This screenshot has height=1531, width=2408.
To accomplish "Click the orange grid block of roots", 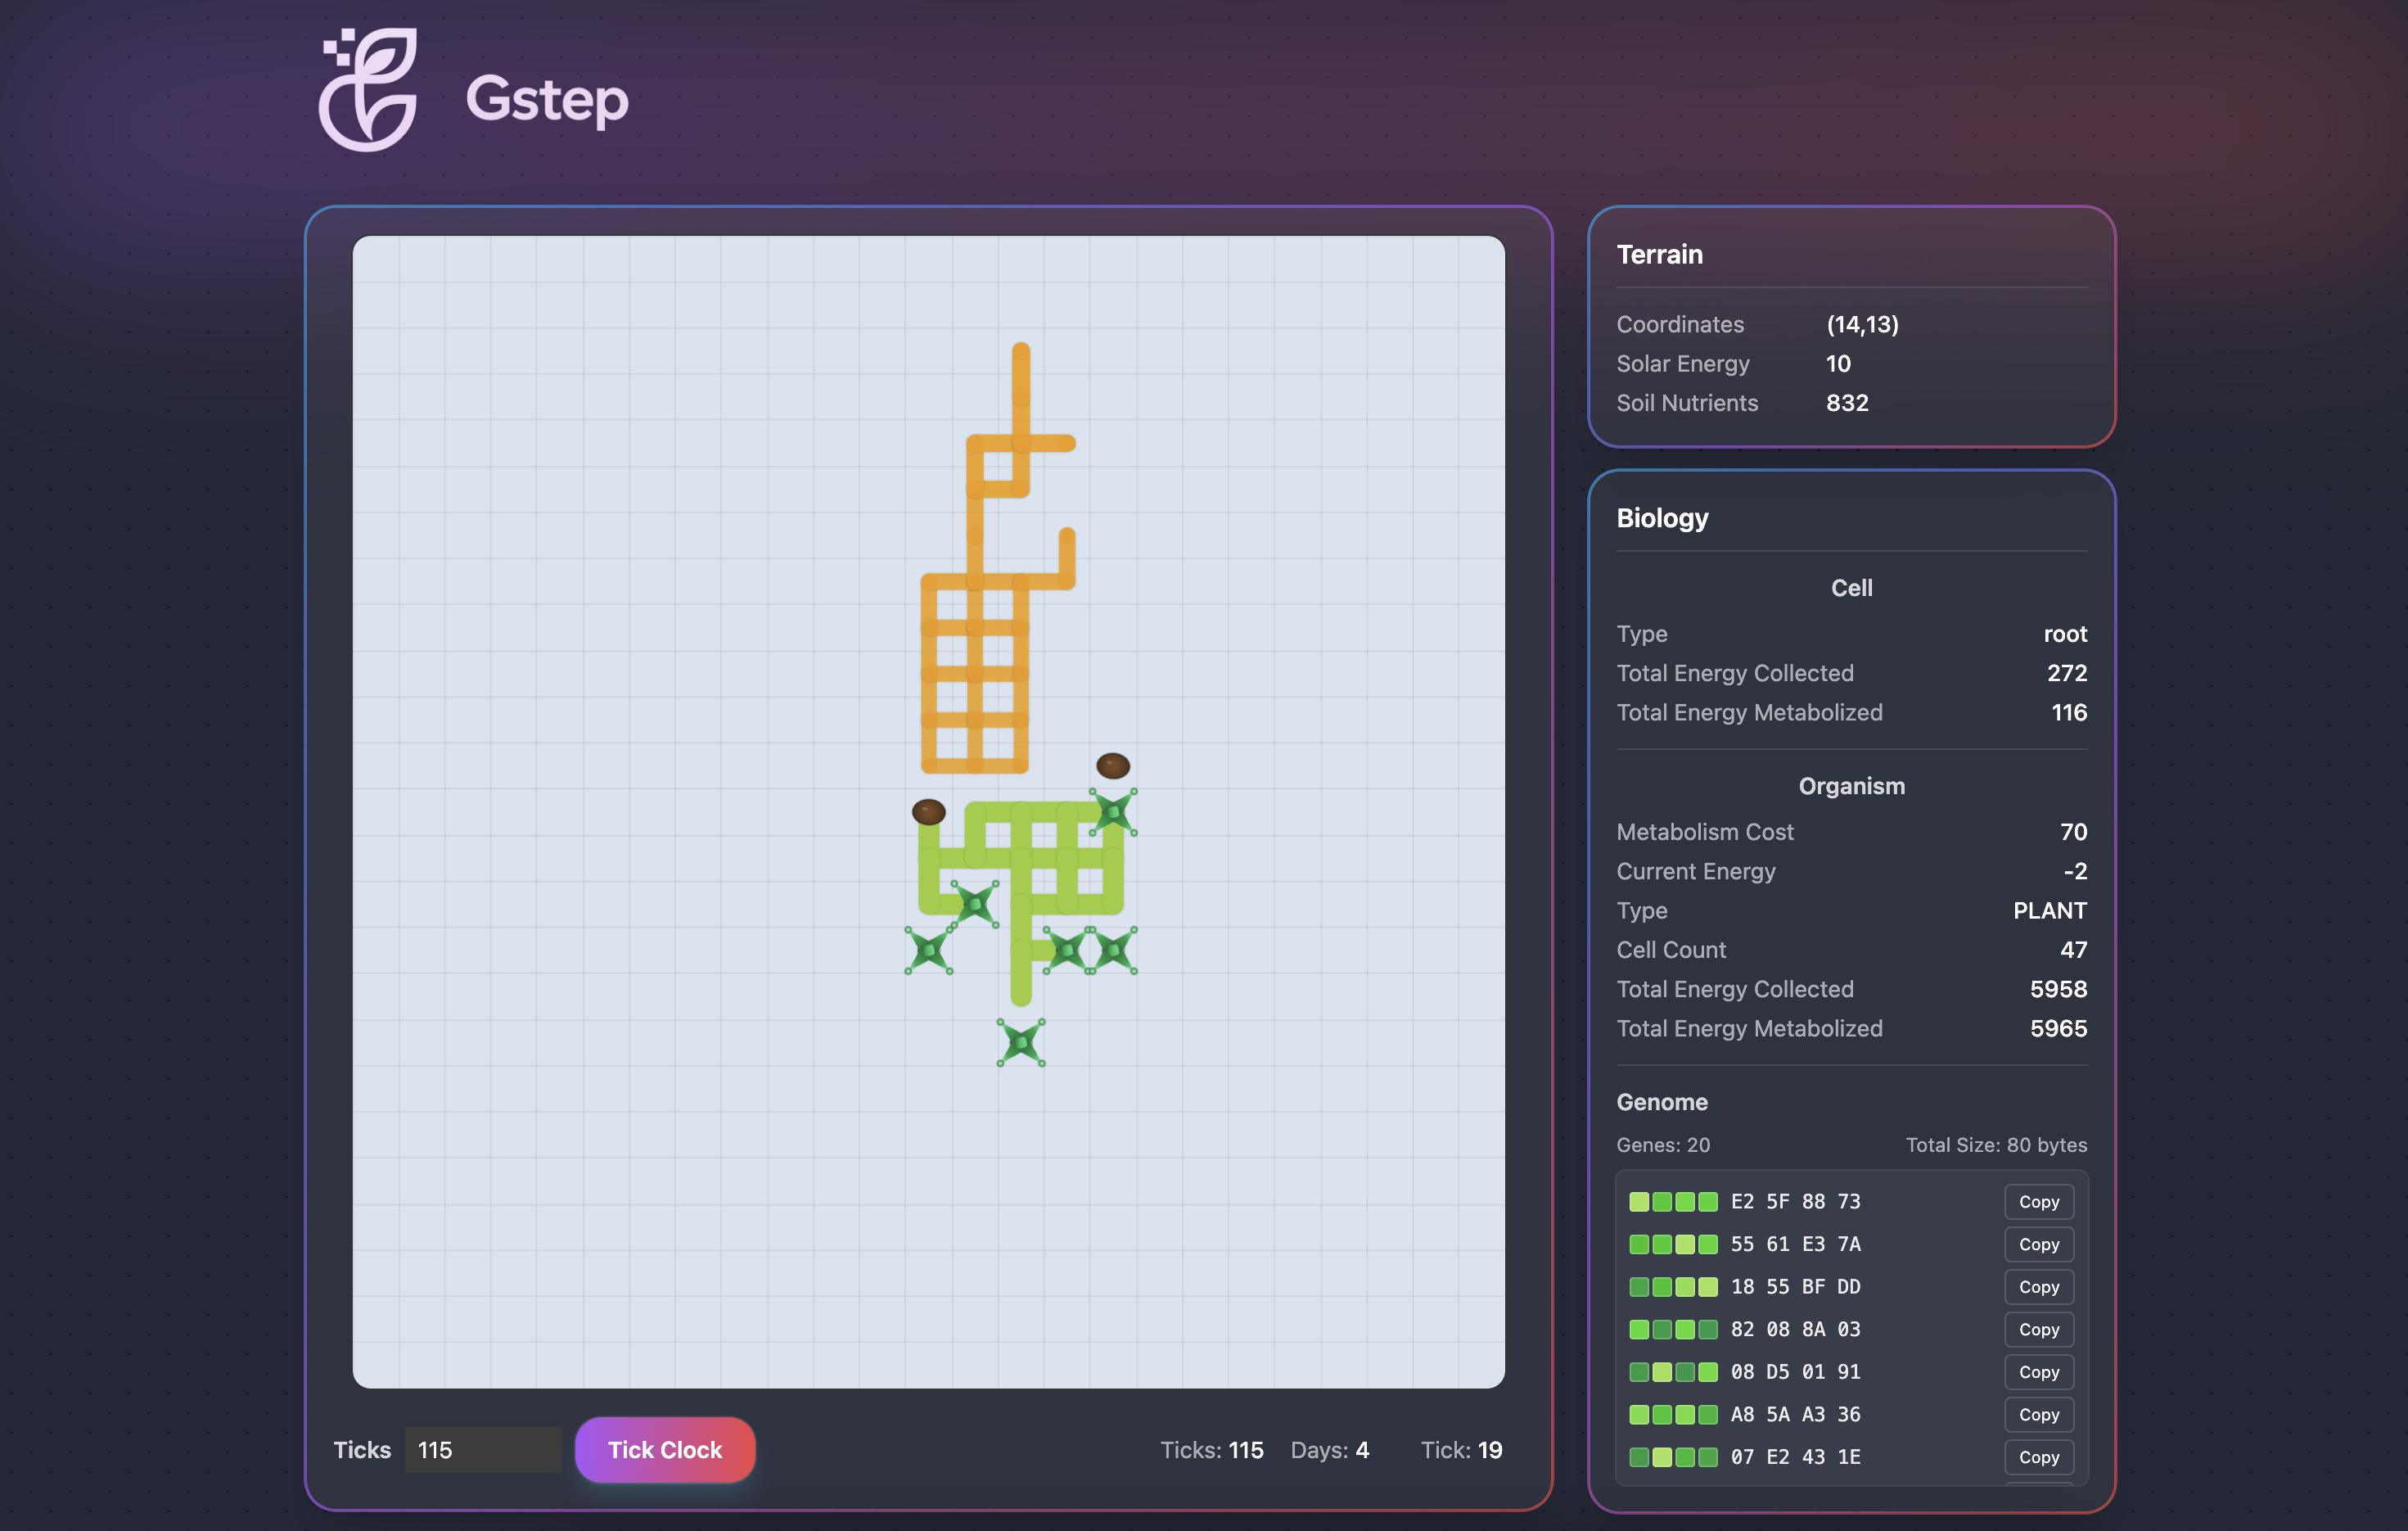I will point(974,673).
